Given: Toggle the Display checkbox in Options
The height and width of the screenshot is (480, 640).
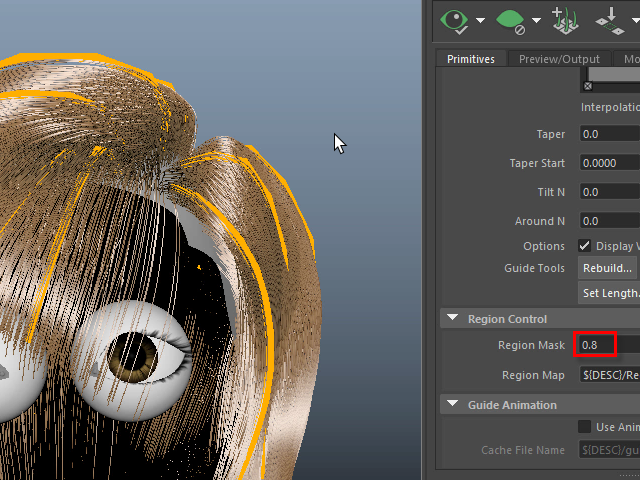Looking at the screenshot, I should (x=585, y=246).
